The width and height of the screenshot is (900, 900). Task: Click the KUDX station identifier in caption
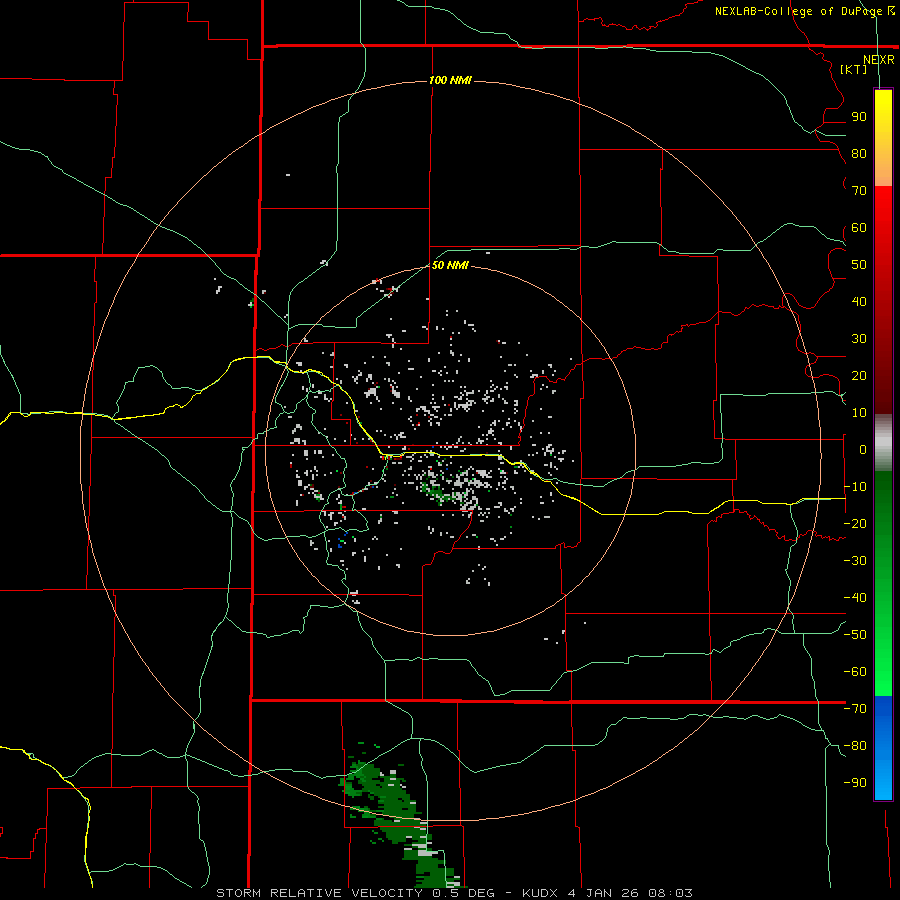tap(540, 893)
